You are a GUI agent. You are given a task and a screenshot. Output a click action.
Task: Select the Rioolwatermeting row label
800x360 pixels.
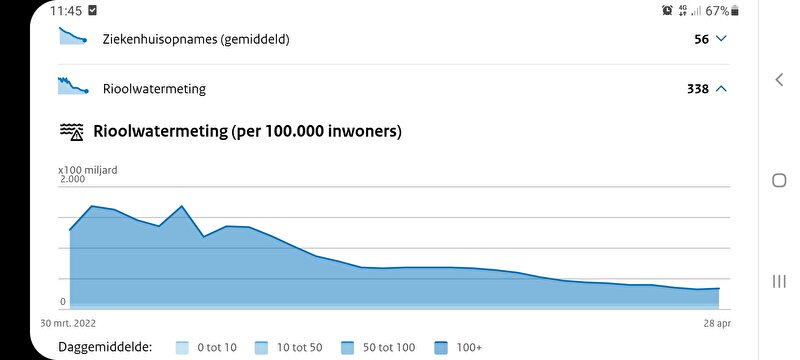[x=154, y=89]
